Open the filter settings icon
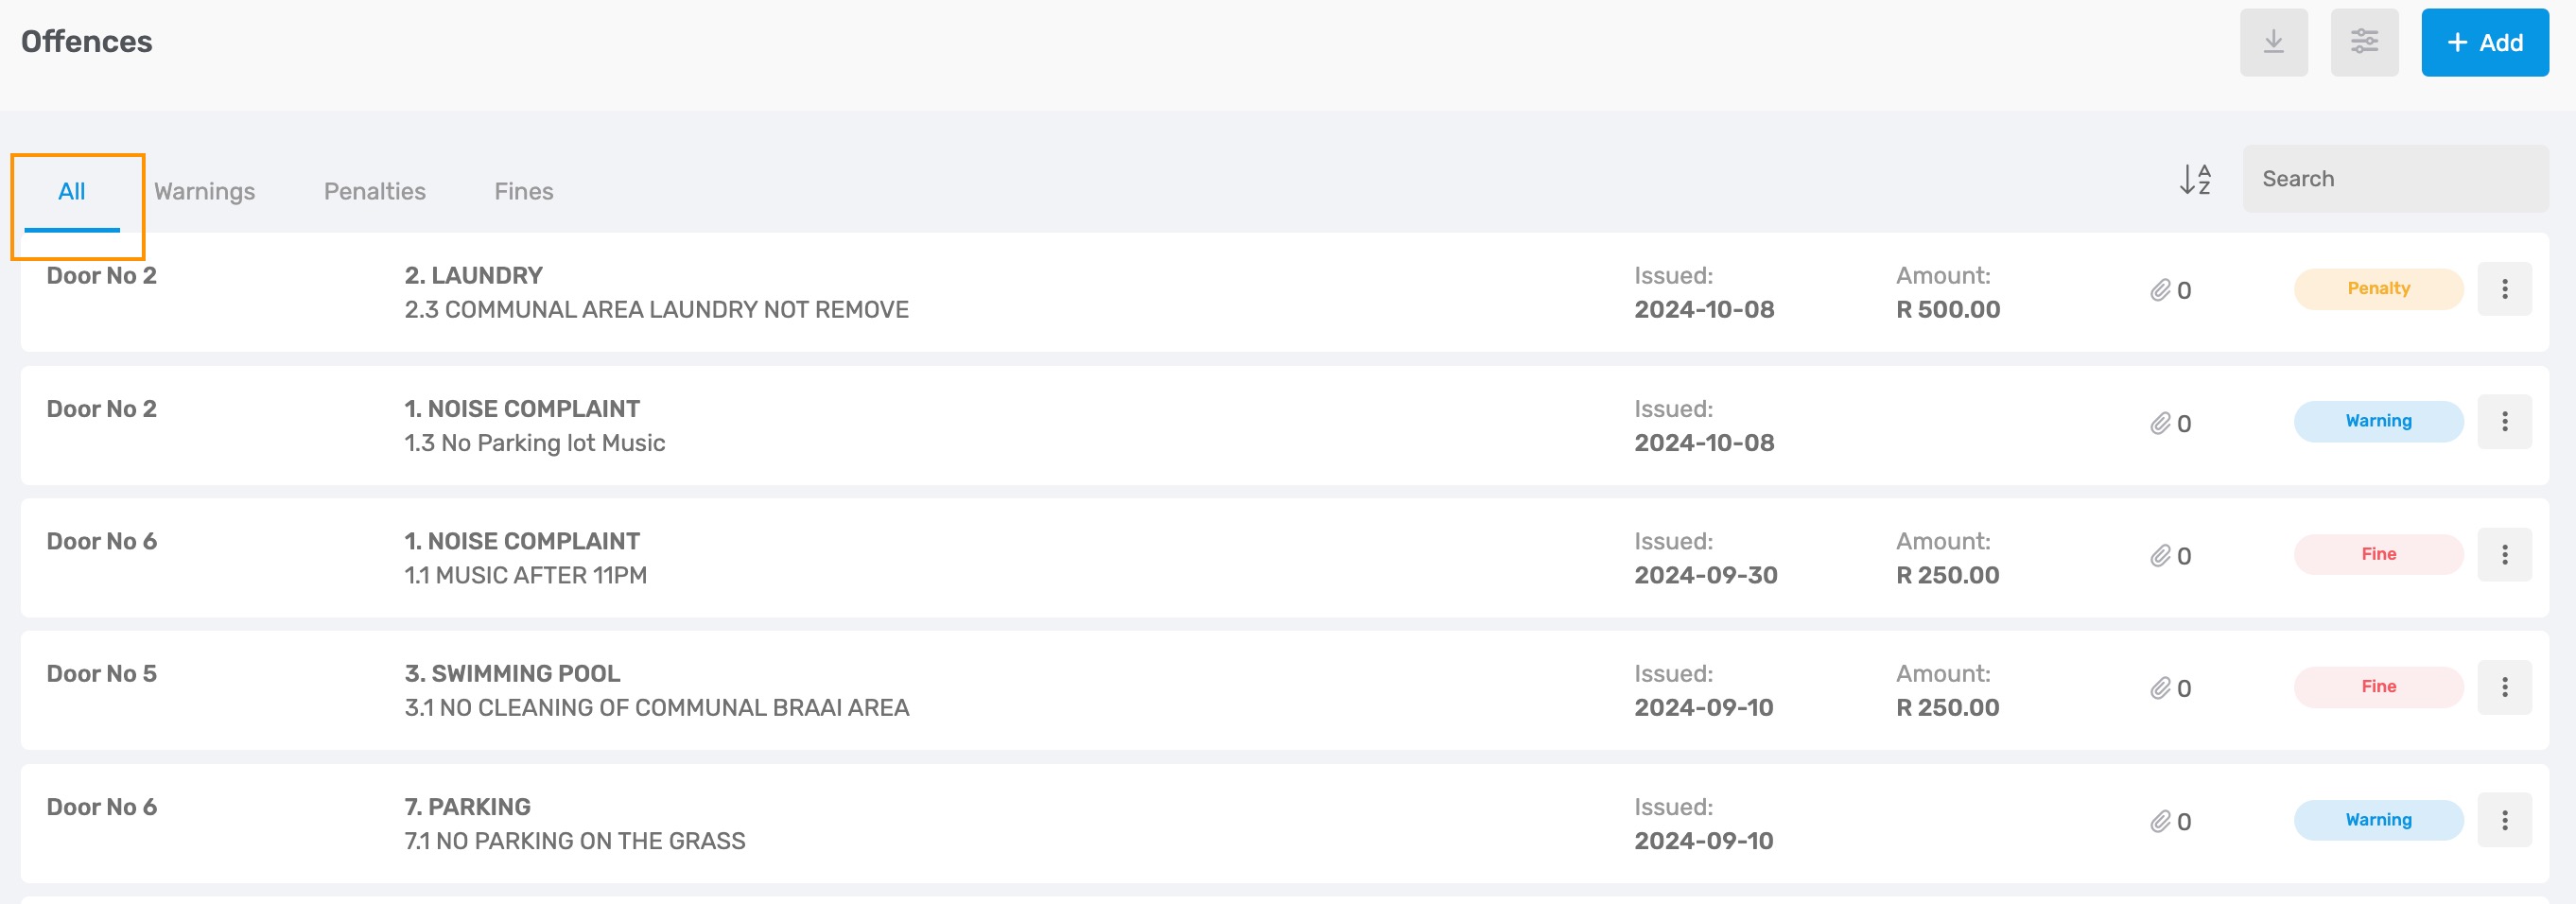Screen dimensions: 2576x904 click(x=2364, y=42)
